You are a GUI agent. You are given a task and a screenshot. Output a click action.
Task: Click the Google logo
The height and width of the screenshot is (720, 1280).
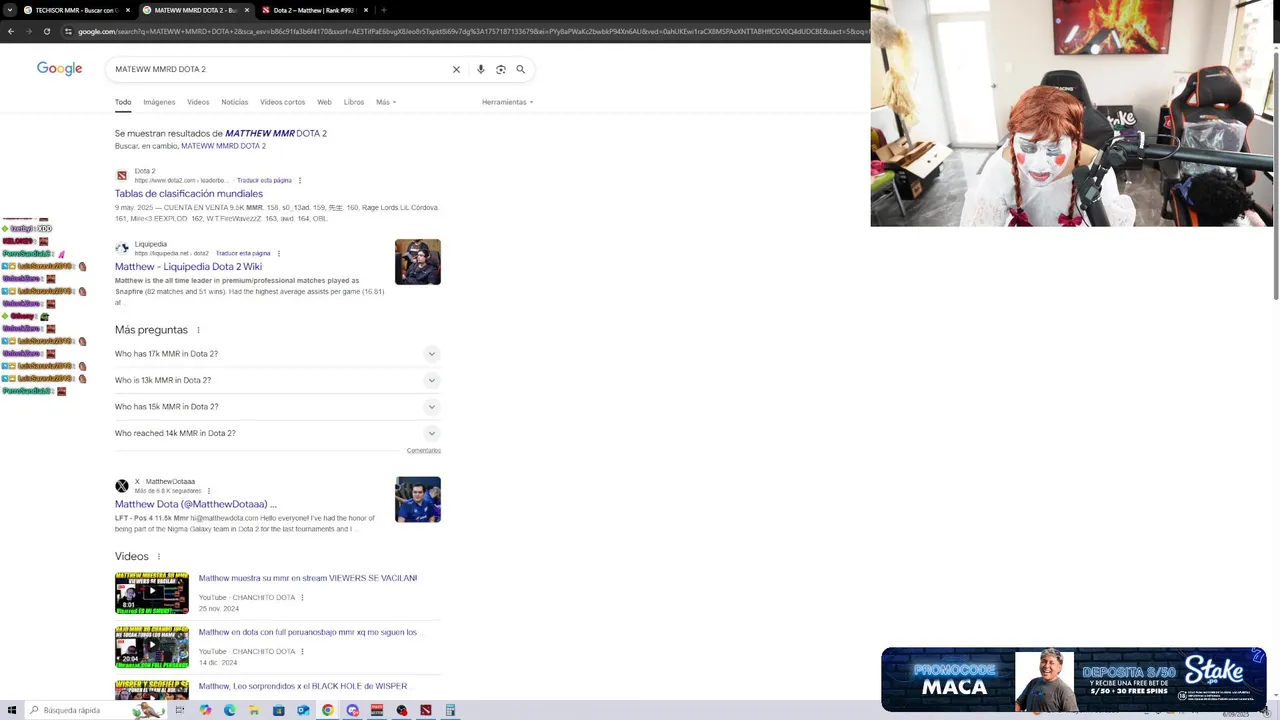click(x=59, y=69)
